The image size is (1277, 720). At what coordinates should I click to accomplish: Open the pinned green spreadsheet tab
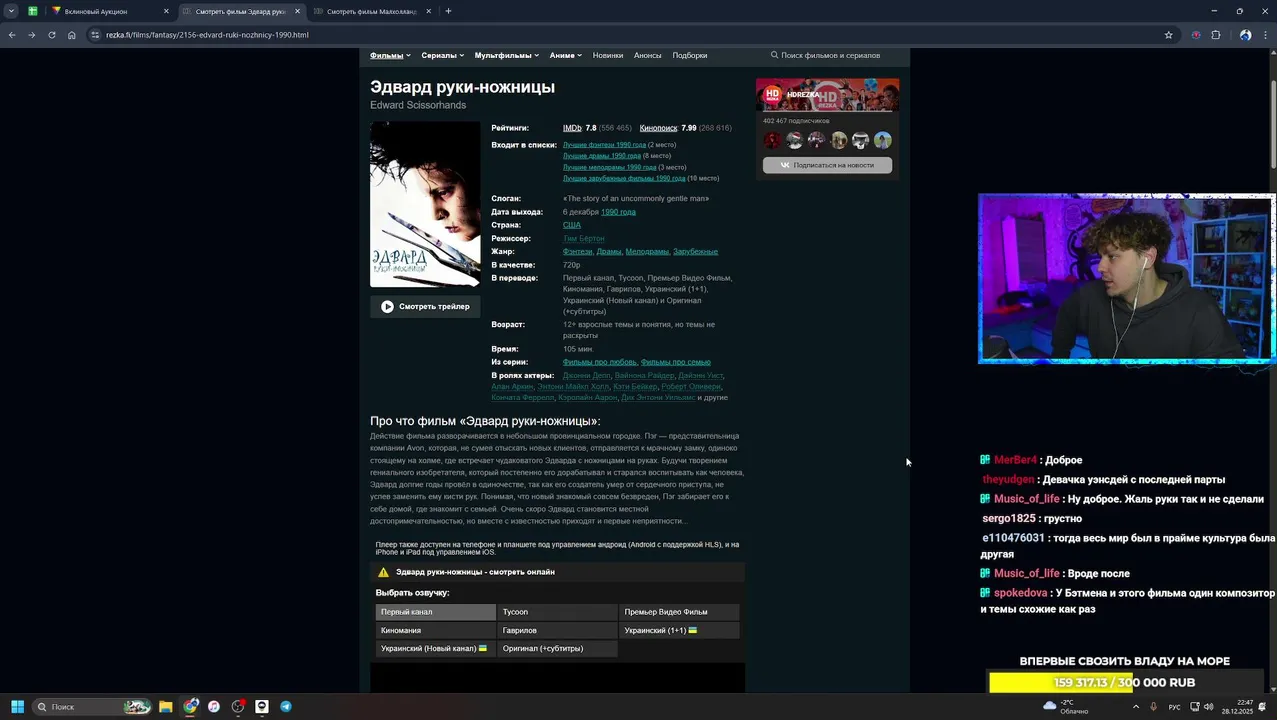[33, 11]
